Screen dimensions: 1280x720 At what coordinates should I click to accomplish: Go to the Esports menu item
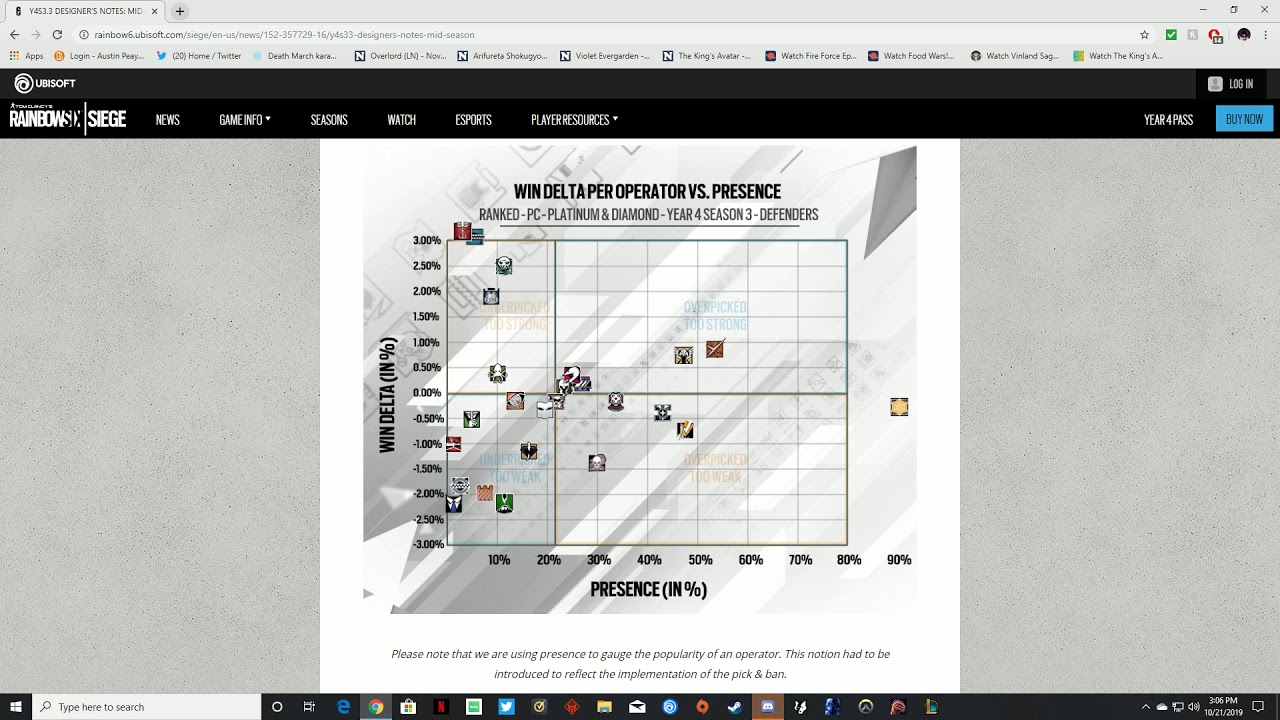point(473,120)
